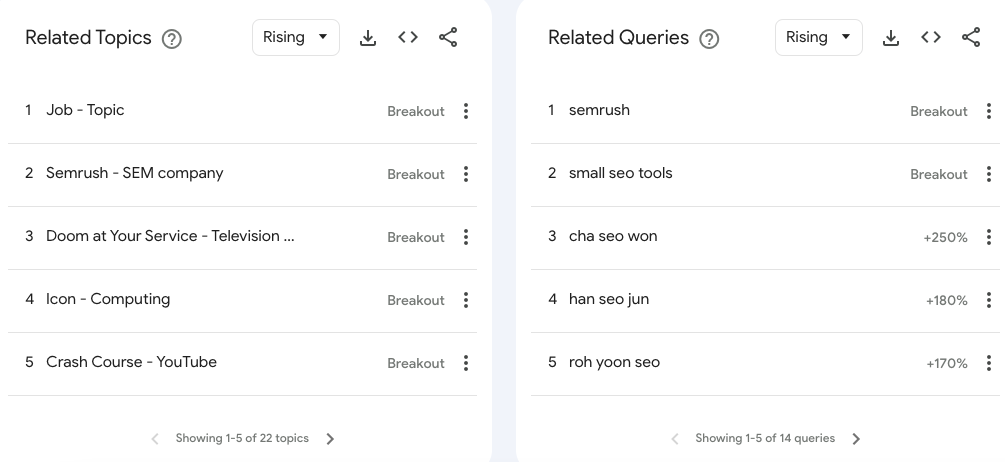Open more options for Job - Topic
Image resolution: width=1005 pixels, height=462 pixels.
pos(466,111)
